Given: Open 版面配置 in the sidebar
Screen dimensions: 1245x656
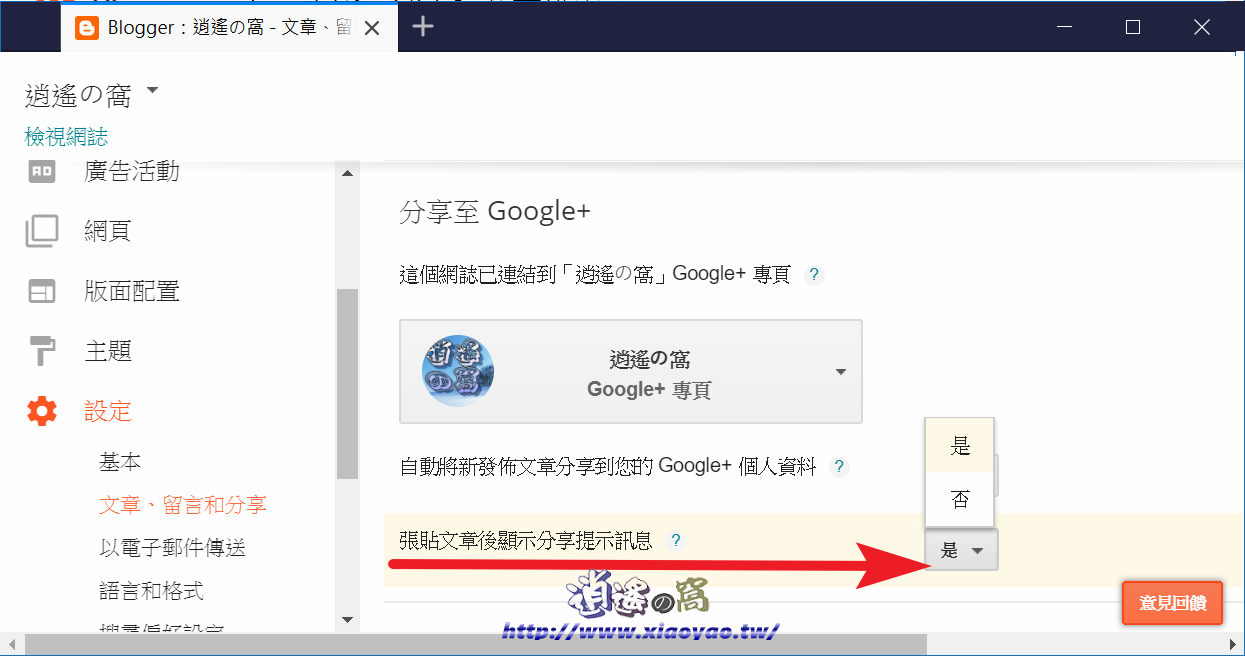Looking at the screenshot, I should coord(132,291).
